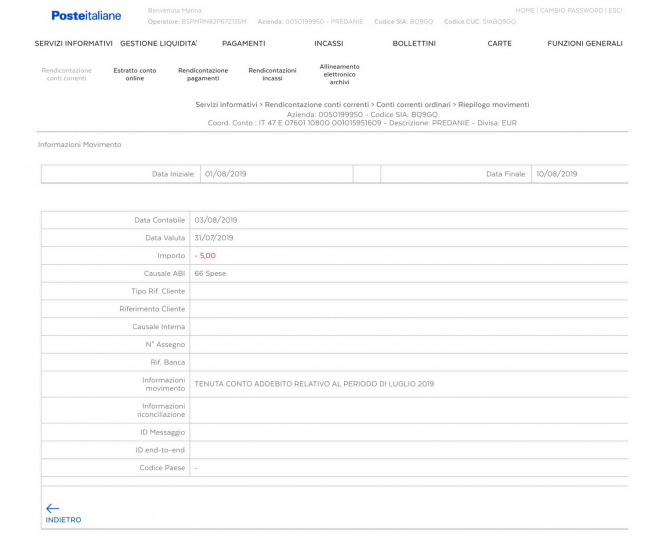
Task: Select Estratto conto online submenu
Action: point(135,74)
